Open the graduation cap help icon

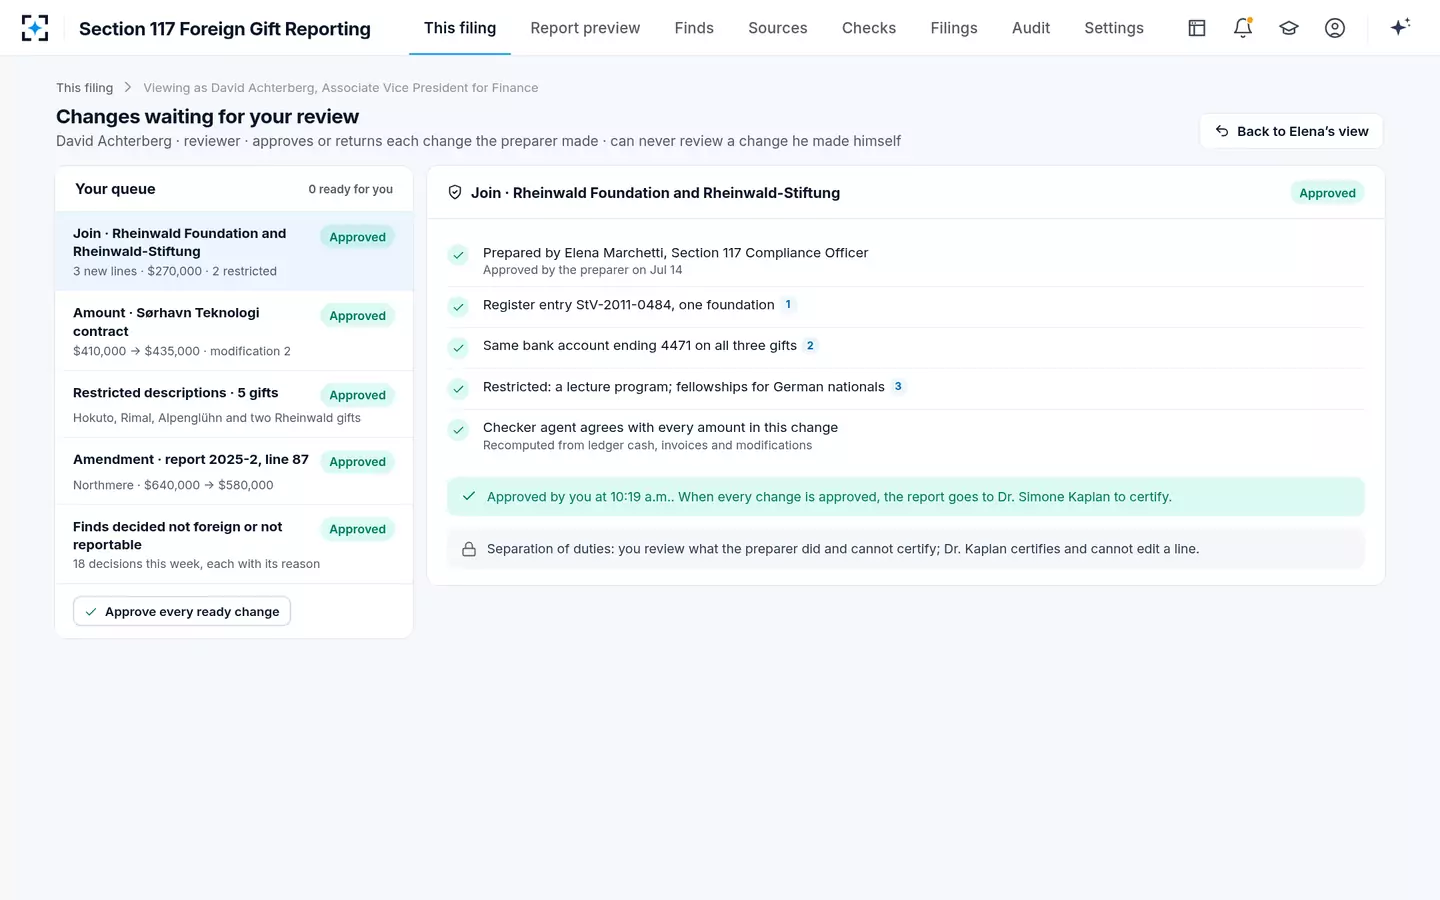pos(1289,28)
